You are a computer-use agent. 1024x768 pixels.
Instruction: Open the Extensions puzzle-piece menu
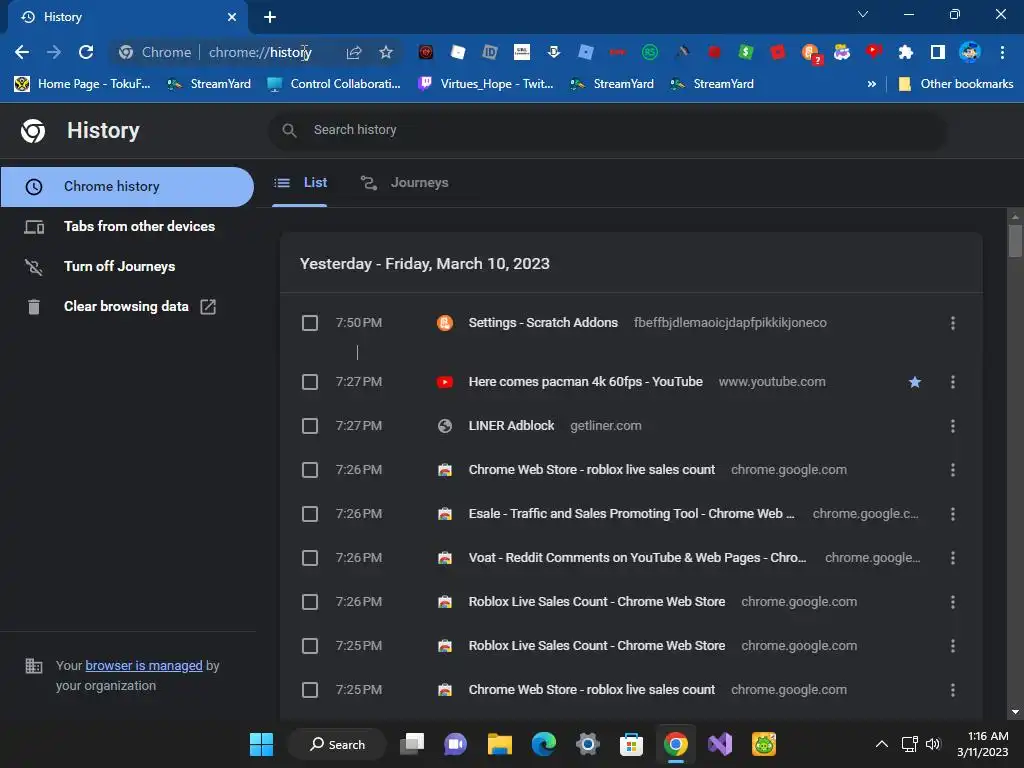[x=905, y=52]
